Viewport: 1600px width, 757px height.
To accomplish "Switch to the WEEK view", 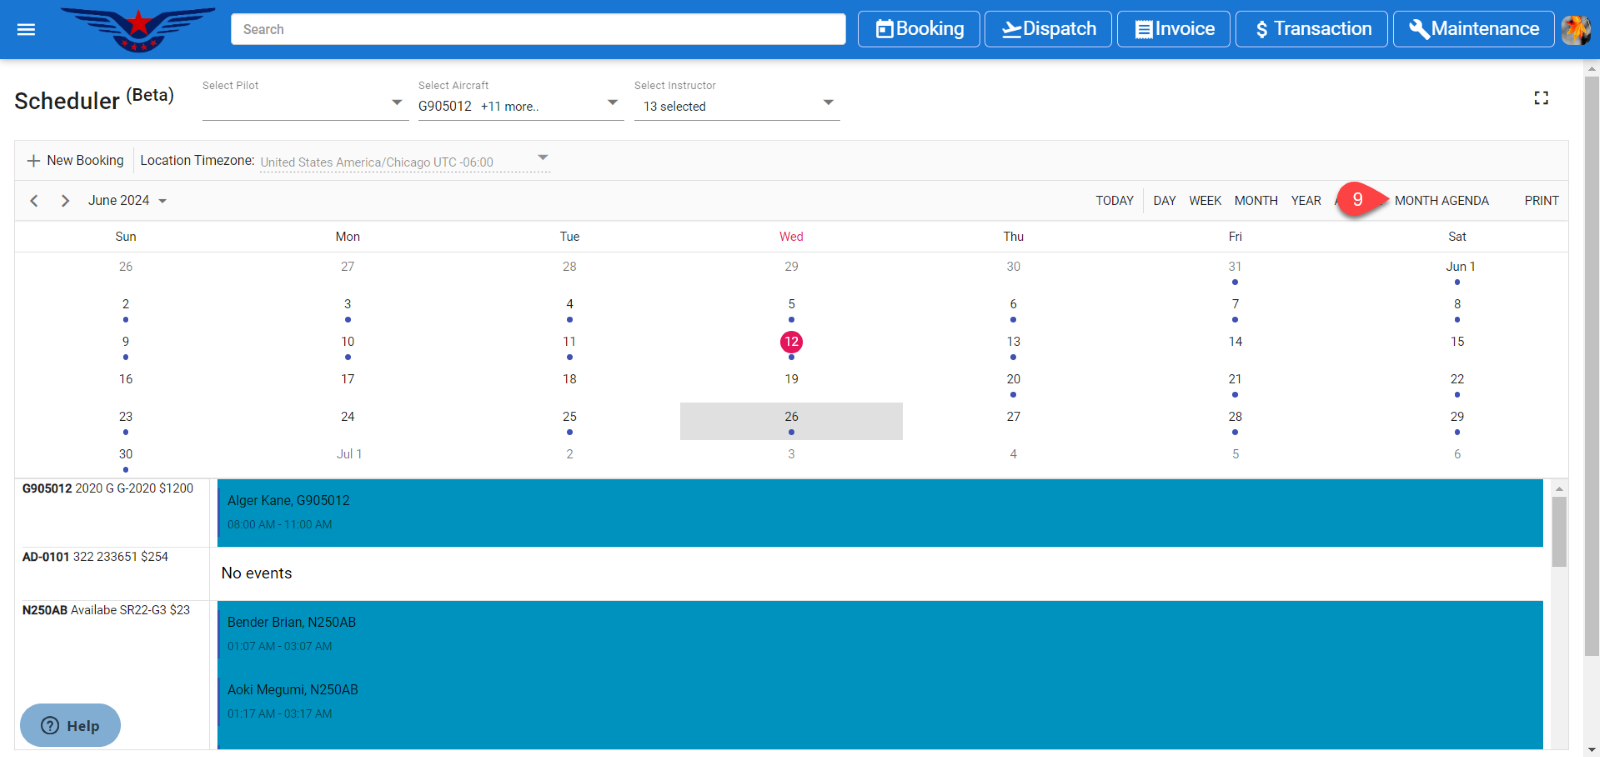I will point(1204,201).
